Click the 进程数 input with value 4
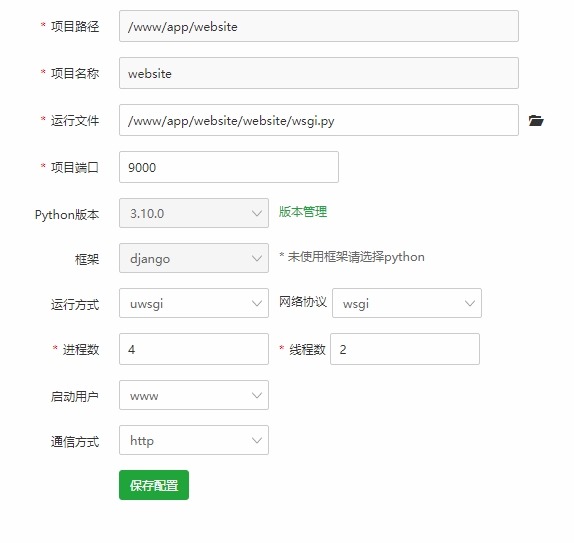 (x=194, y=349)
